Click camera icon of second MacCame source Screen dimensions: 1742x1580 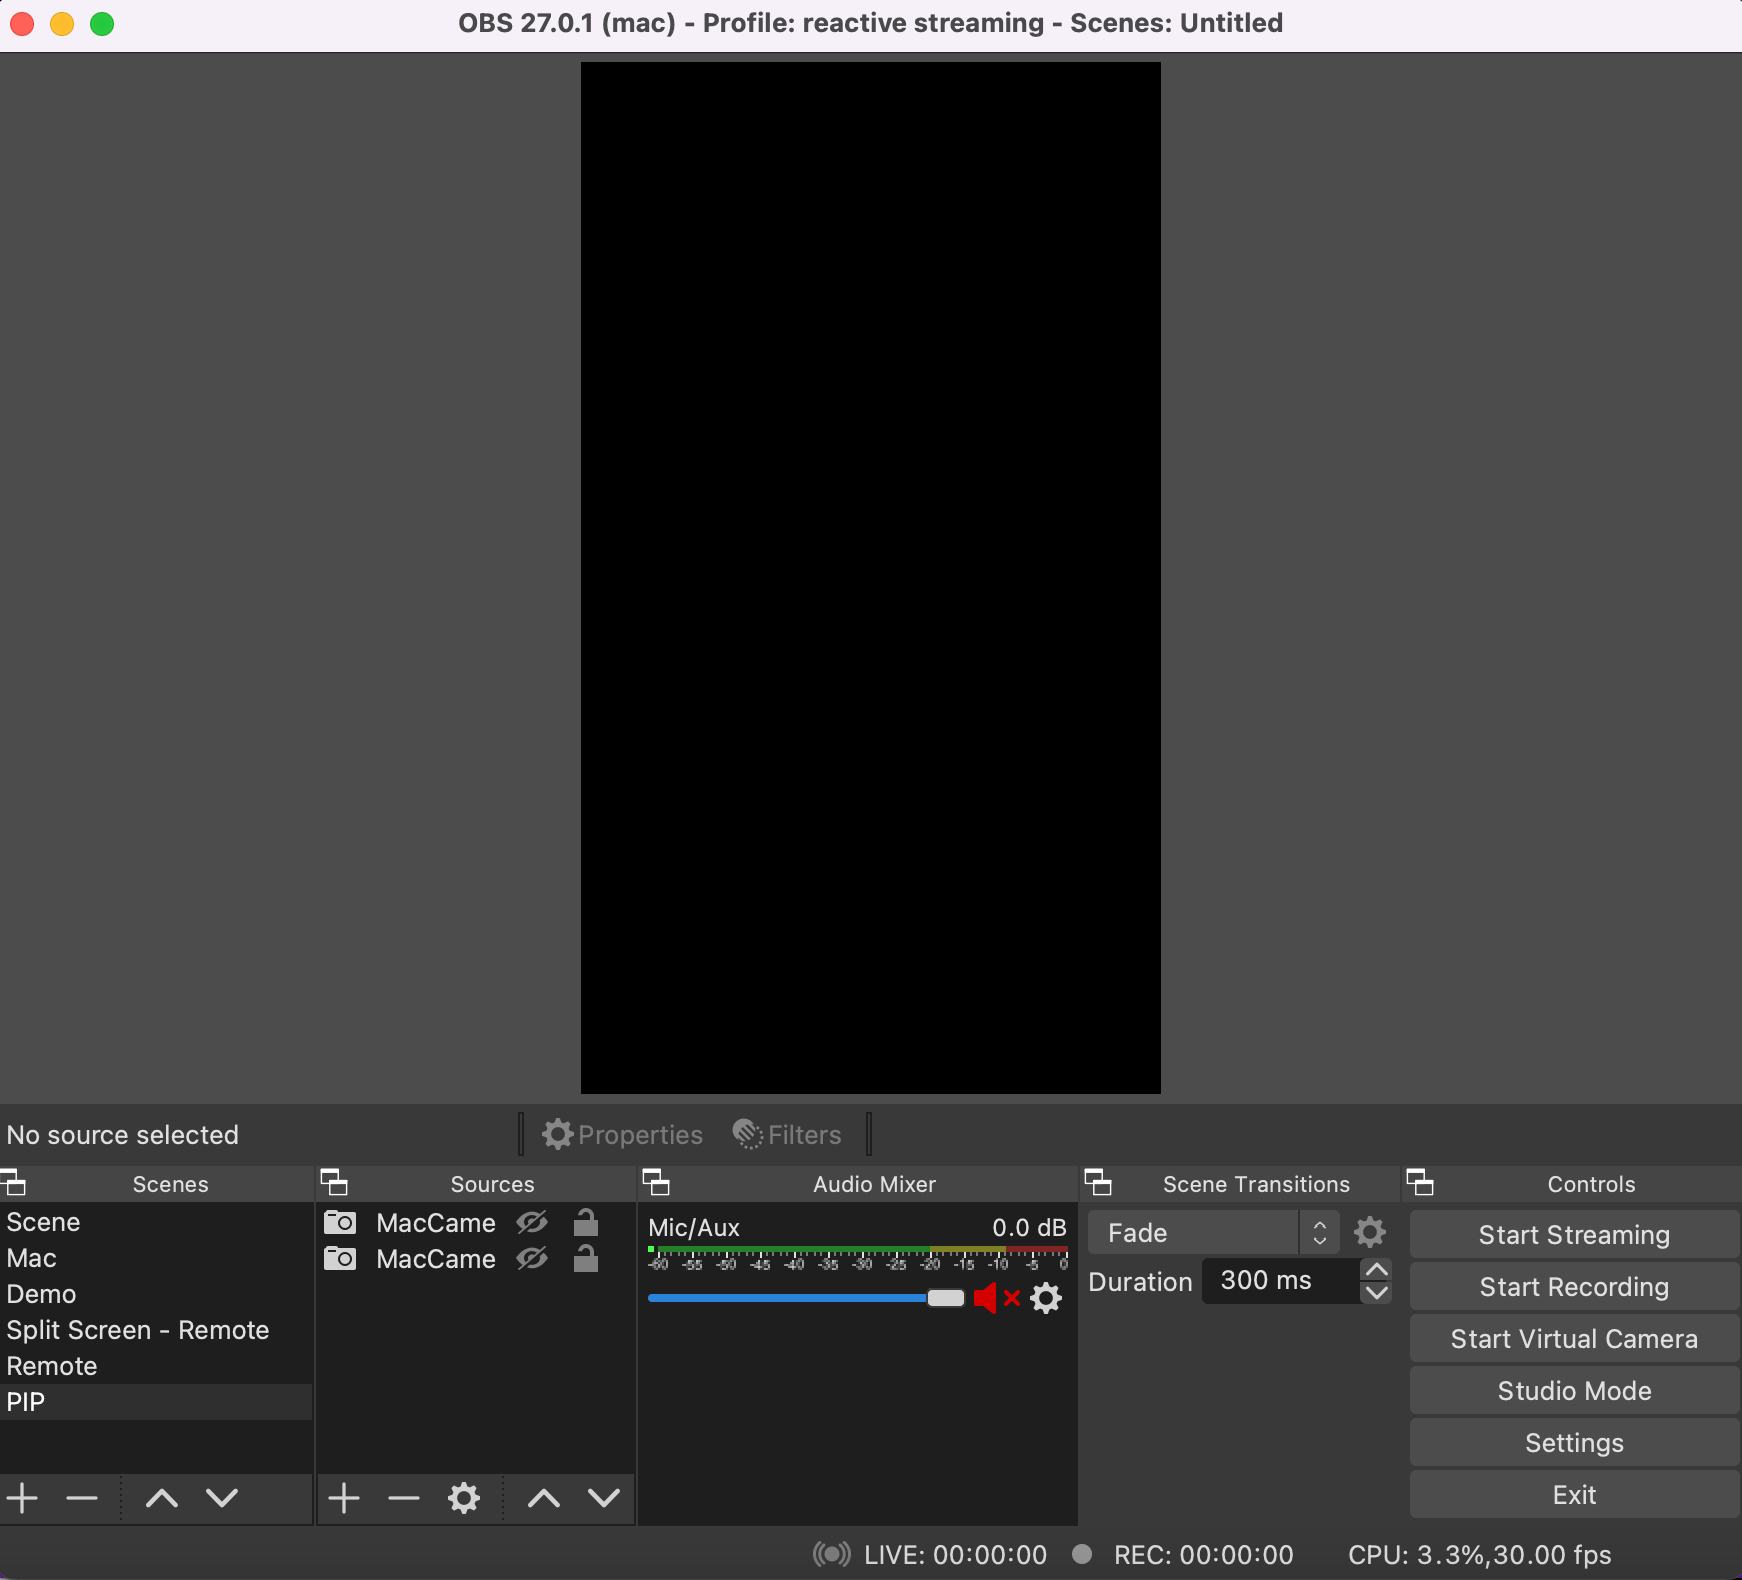click(340, 1258)
